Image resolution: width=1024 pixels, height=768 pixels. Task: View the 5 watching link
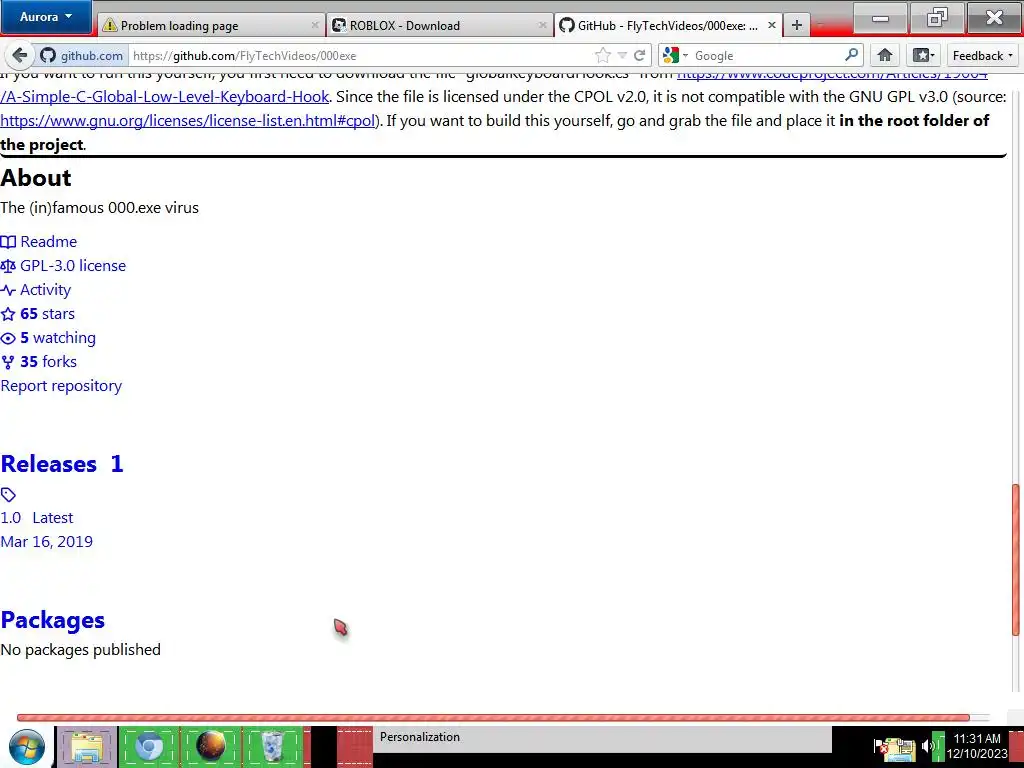click(57, 338)
